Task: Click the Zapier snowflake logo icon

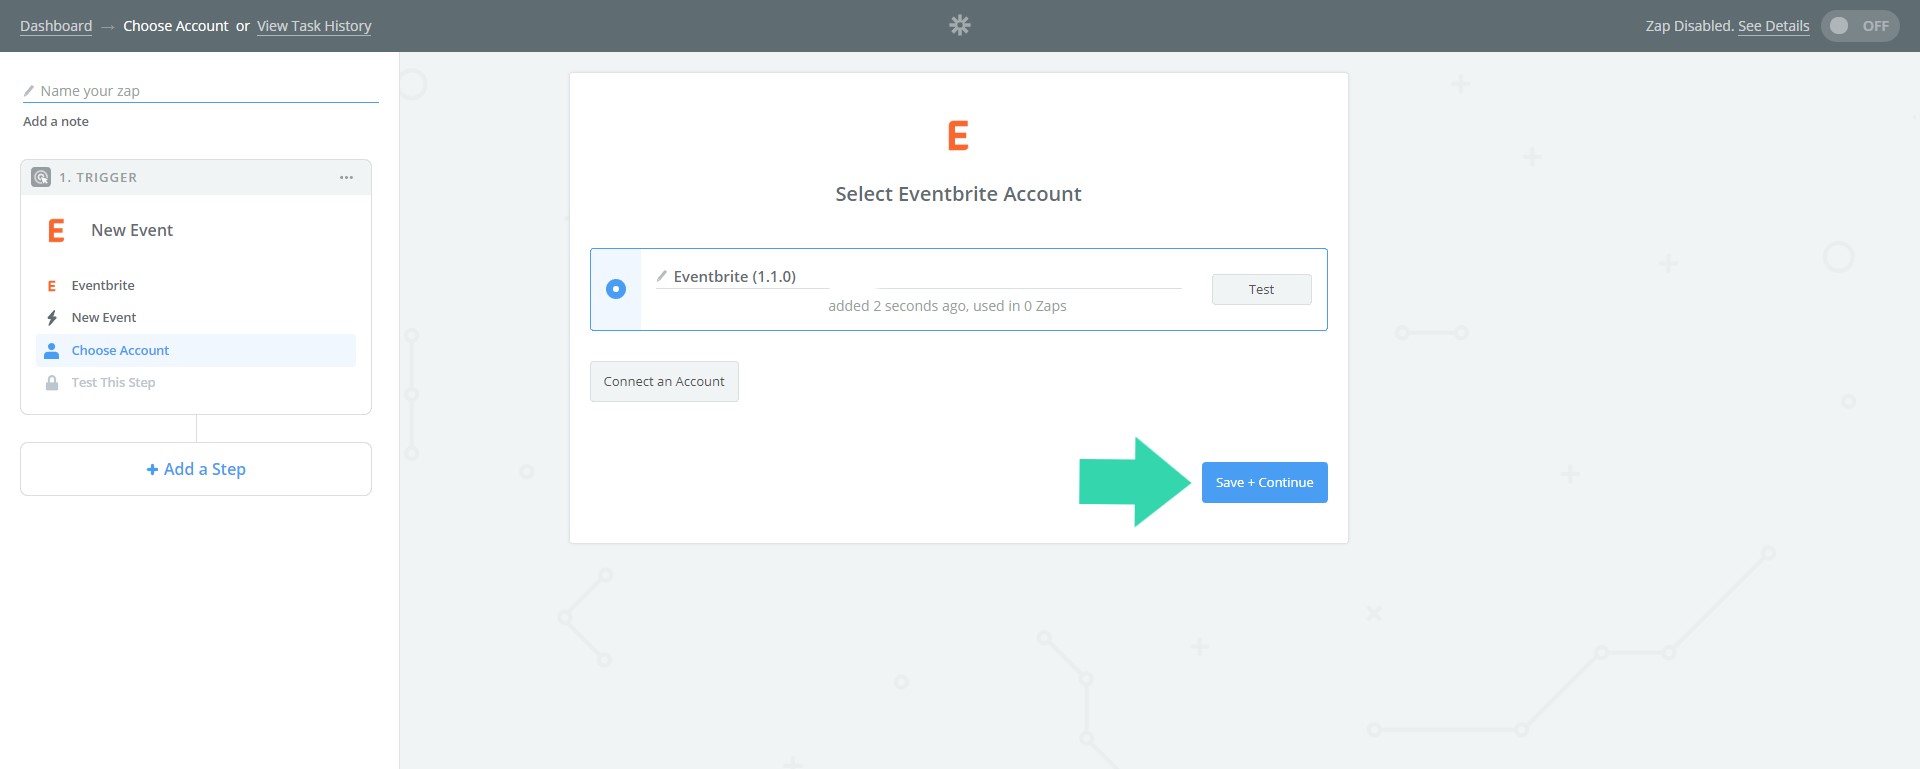Action: tap(959, 26)
